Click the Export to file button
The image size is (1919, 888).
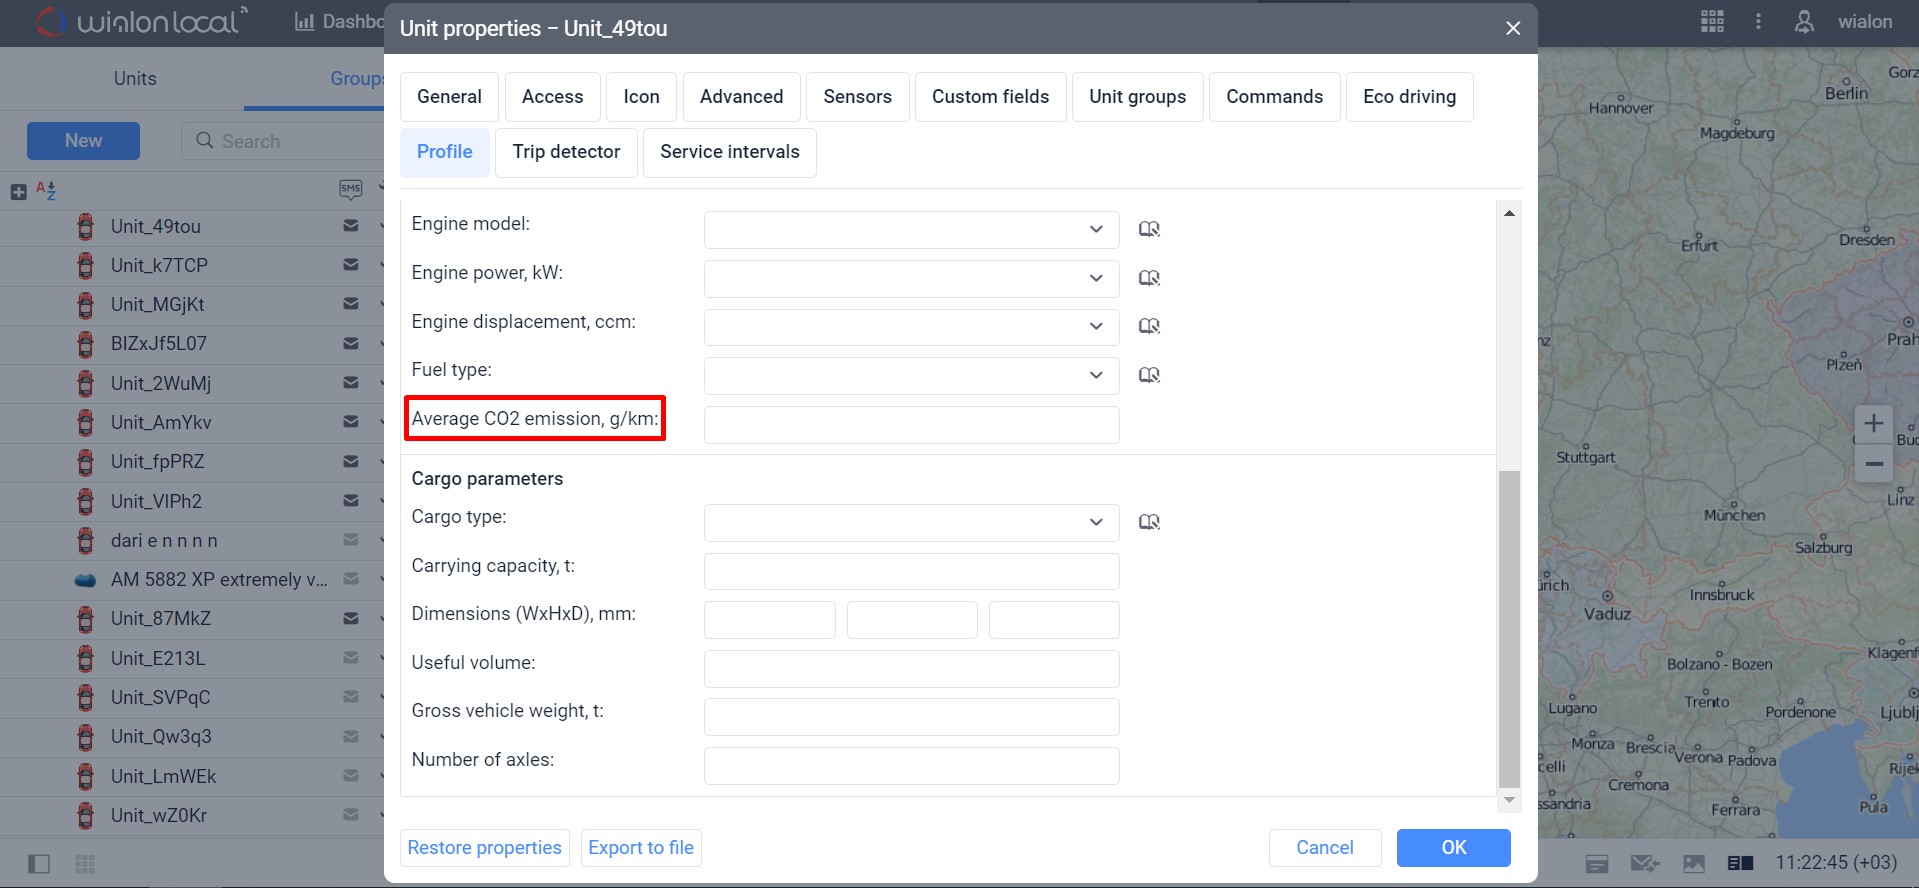[641, 848]
